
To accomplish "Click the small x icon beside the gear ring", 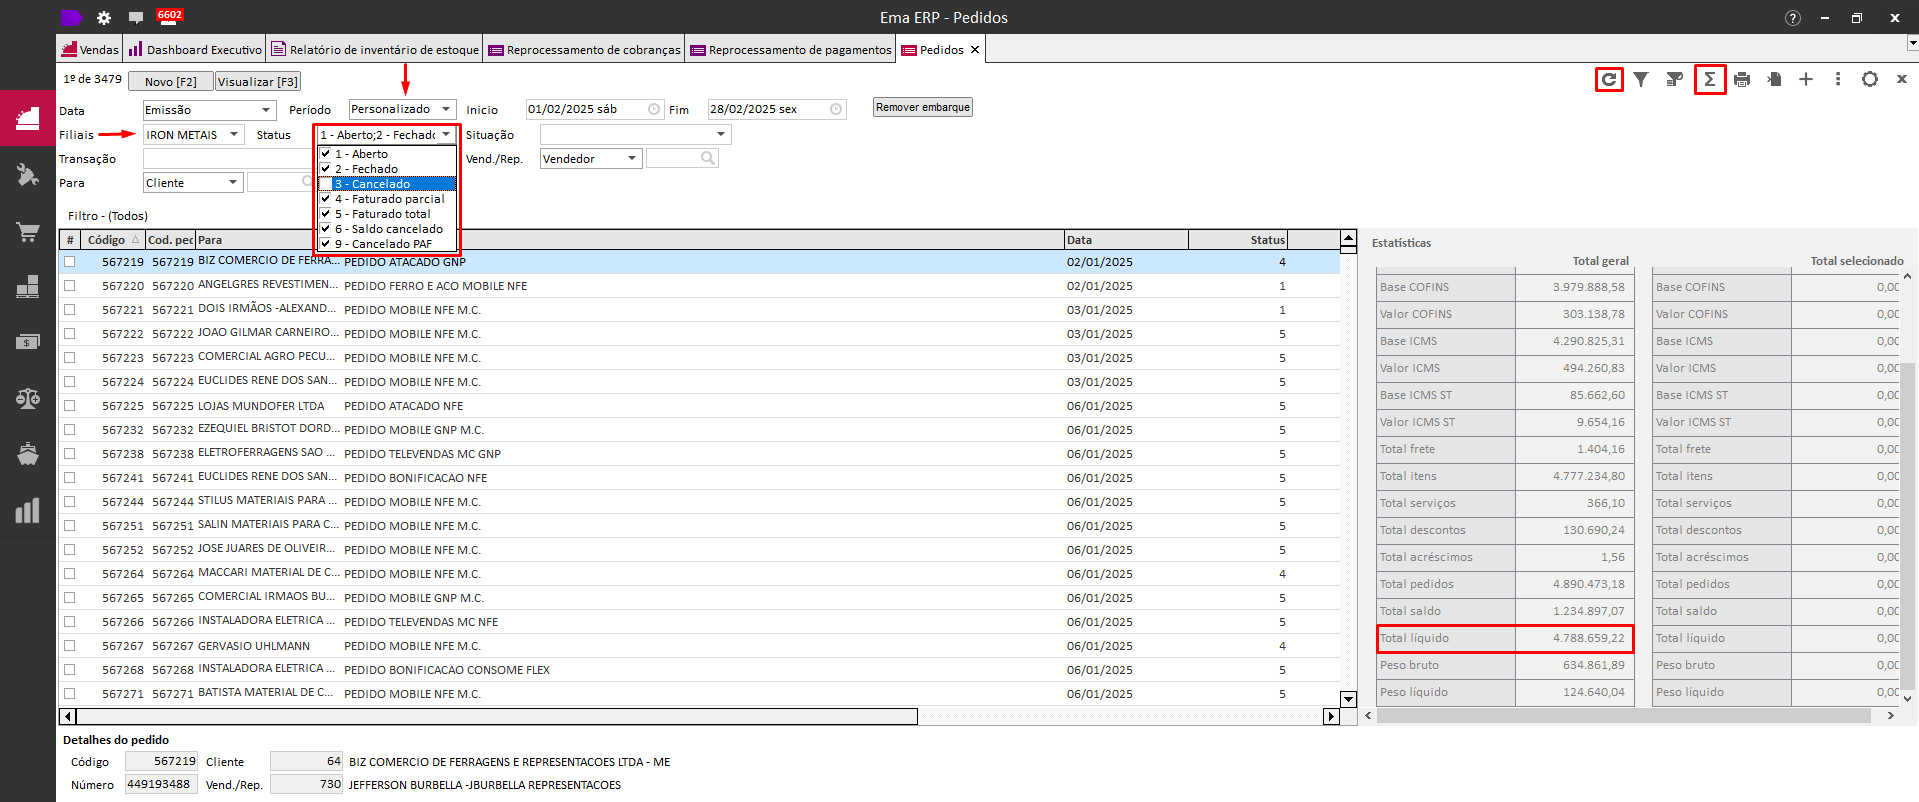I will pos(1902,79).
